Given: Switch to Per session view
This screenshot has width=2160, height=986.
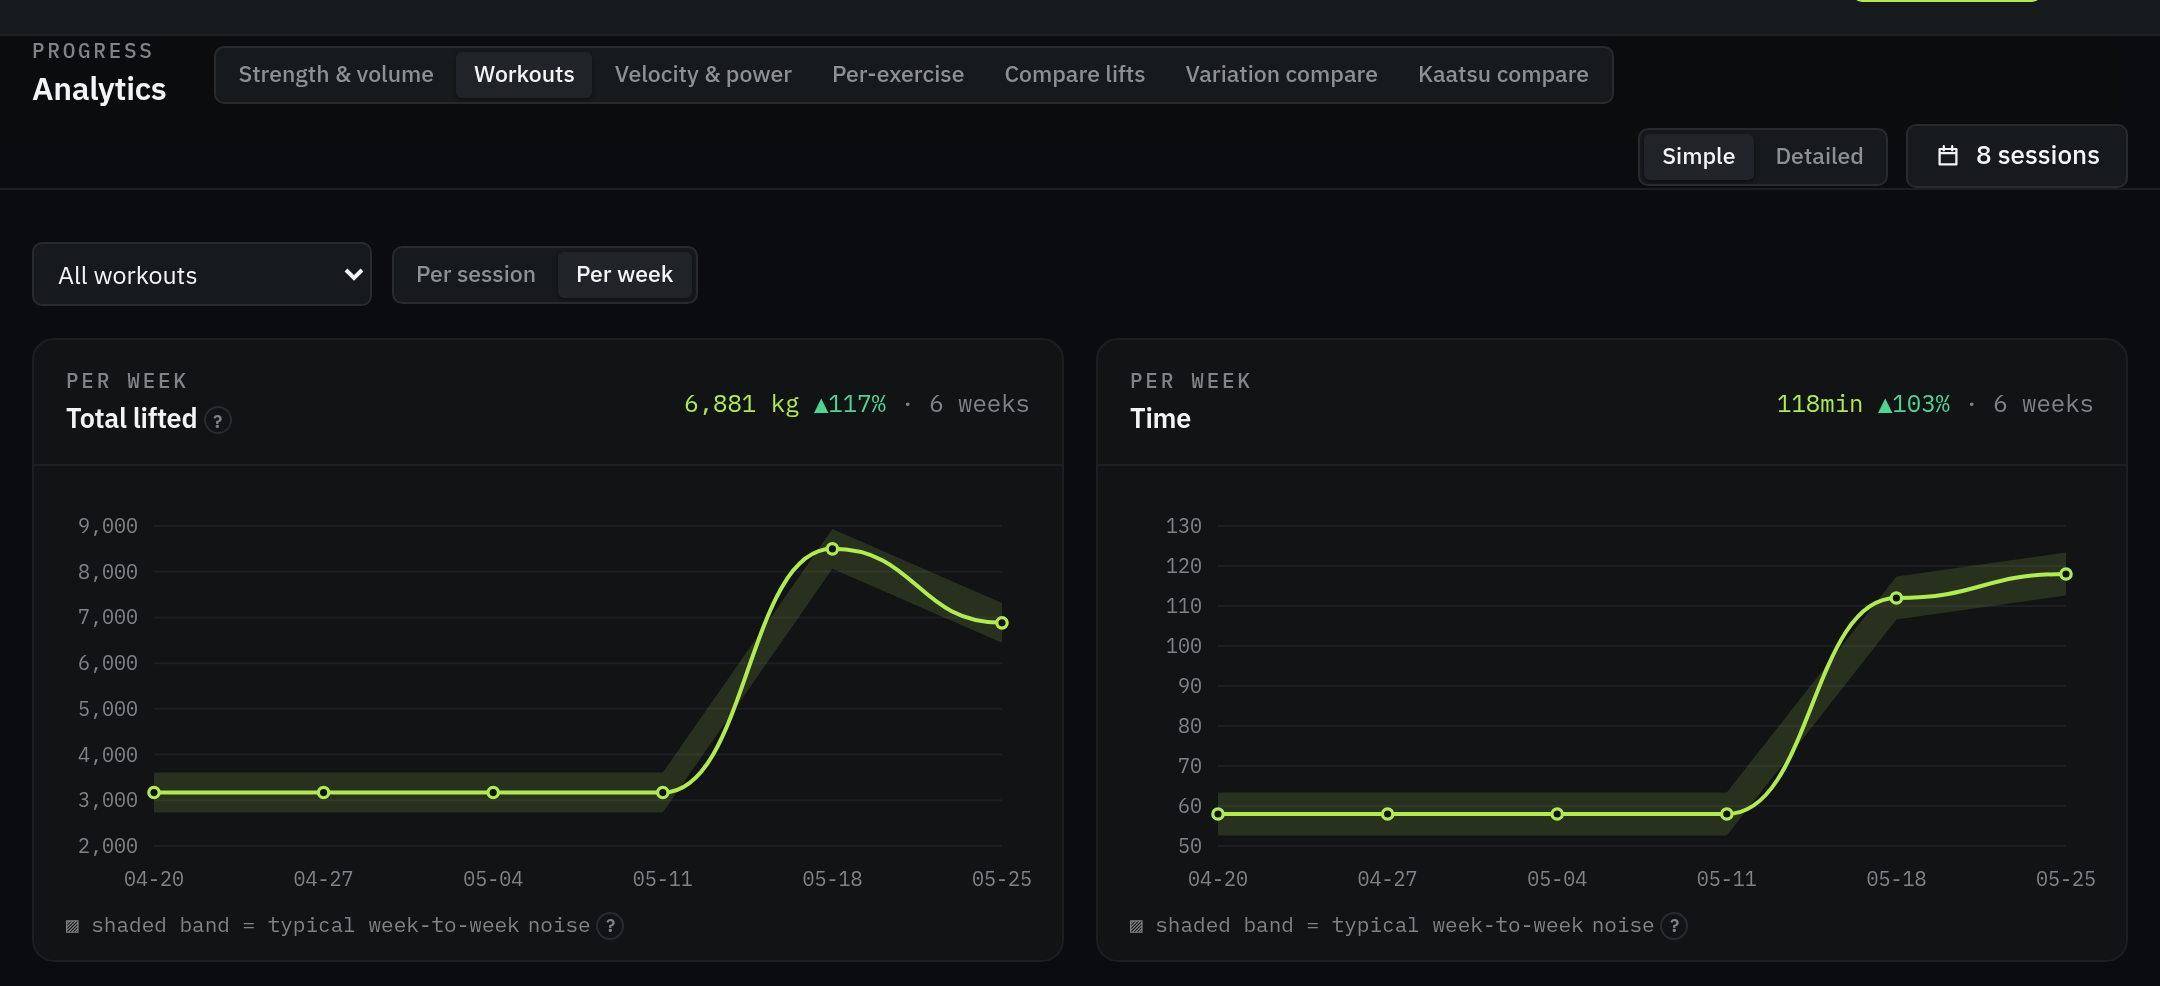Looking at the screenshot, I should tap(476, 275).
